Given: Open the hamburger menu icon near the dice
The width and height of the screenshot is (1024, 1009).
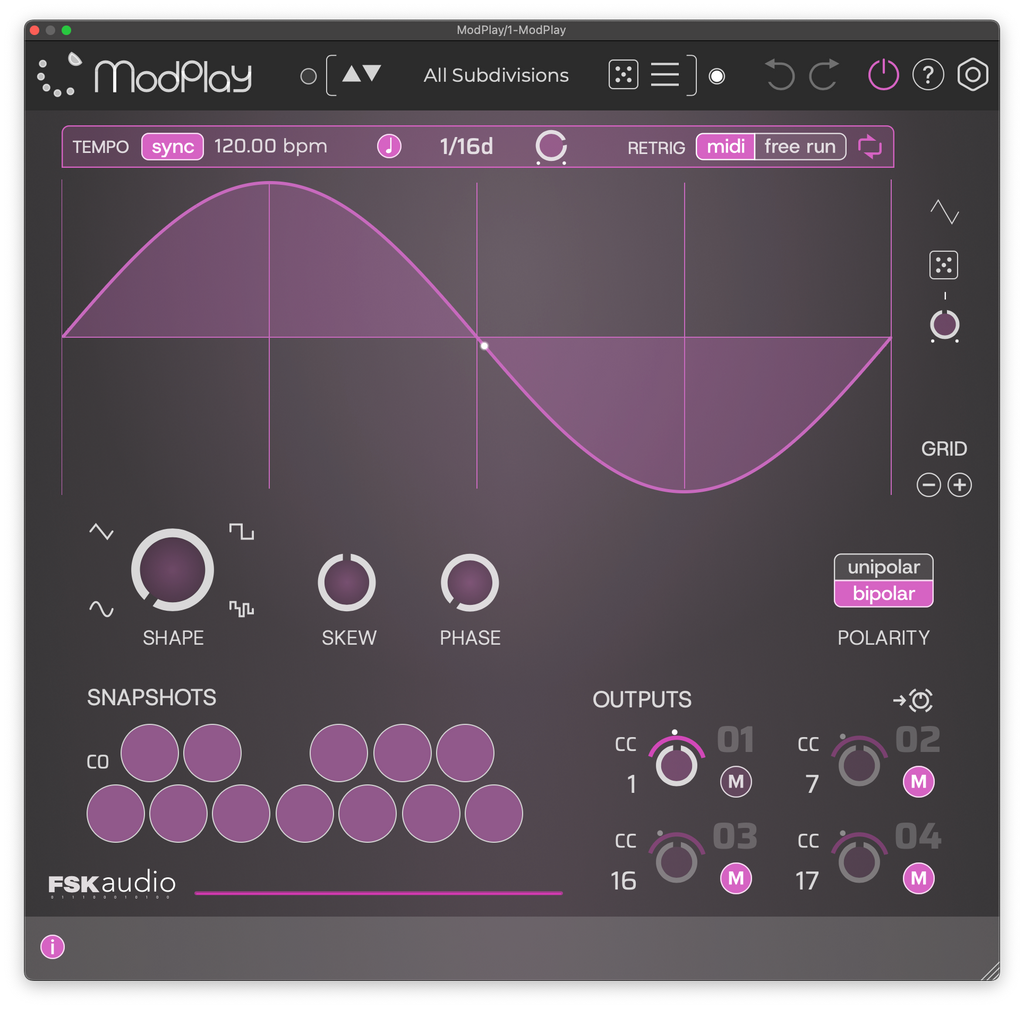Looking at the screenshot, I should click(664, 74).
